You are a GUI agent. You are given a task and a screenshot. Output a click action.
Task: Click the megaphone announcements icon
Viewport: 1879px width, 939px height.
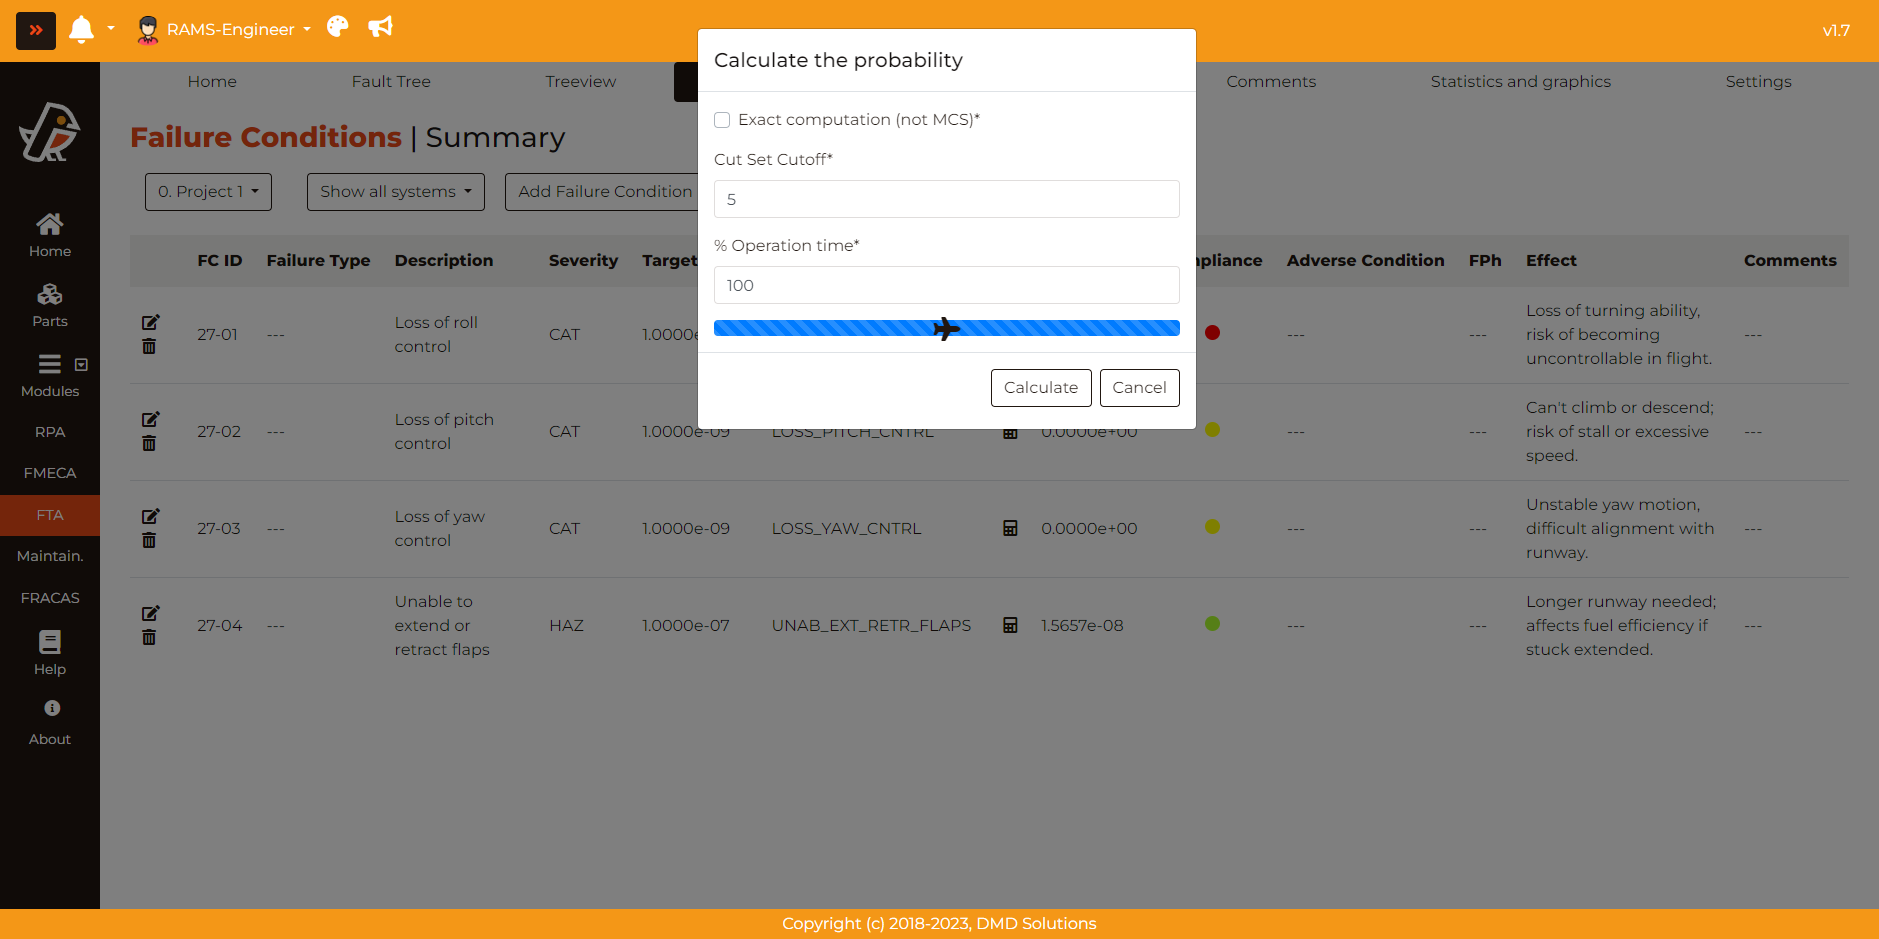(380, 27)
